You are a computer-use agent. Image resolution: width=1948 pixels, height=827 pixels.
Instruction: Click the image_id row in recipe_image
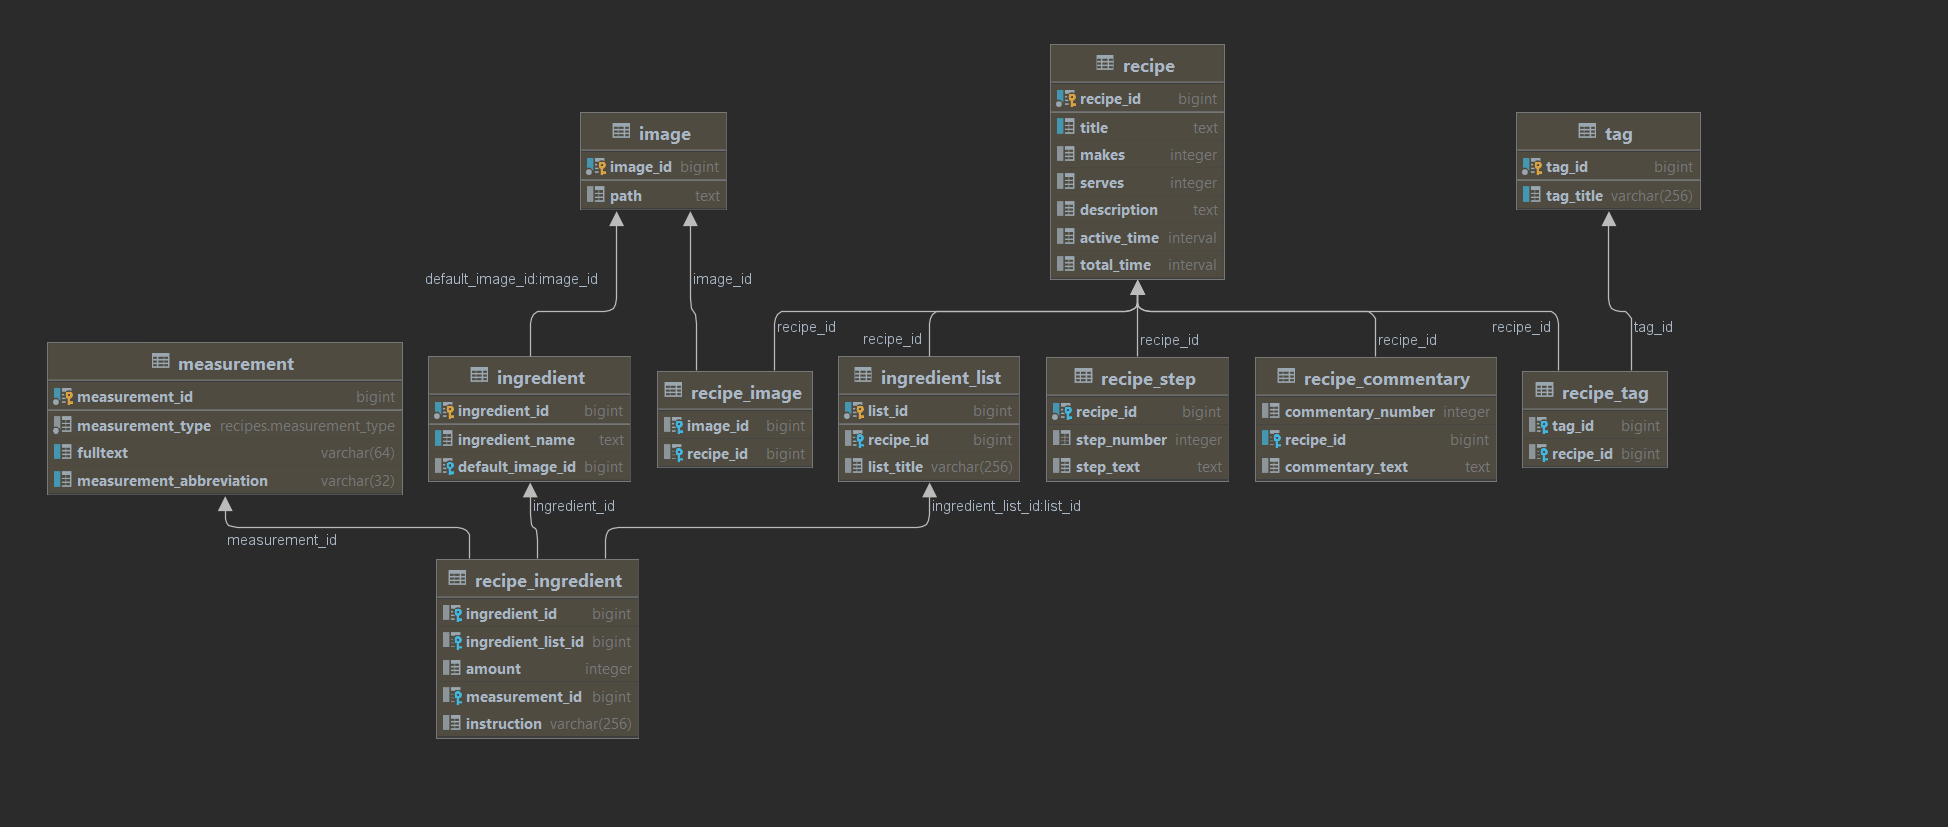(x=735, y=426)
